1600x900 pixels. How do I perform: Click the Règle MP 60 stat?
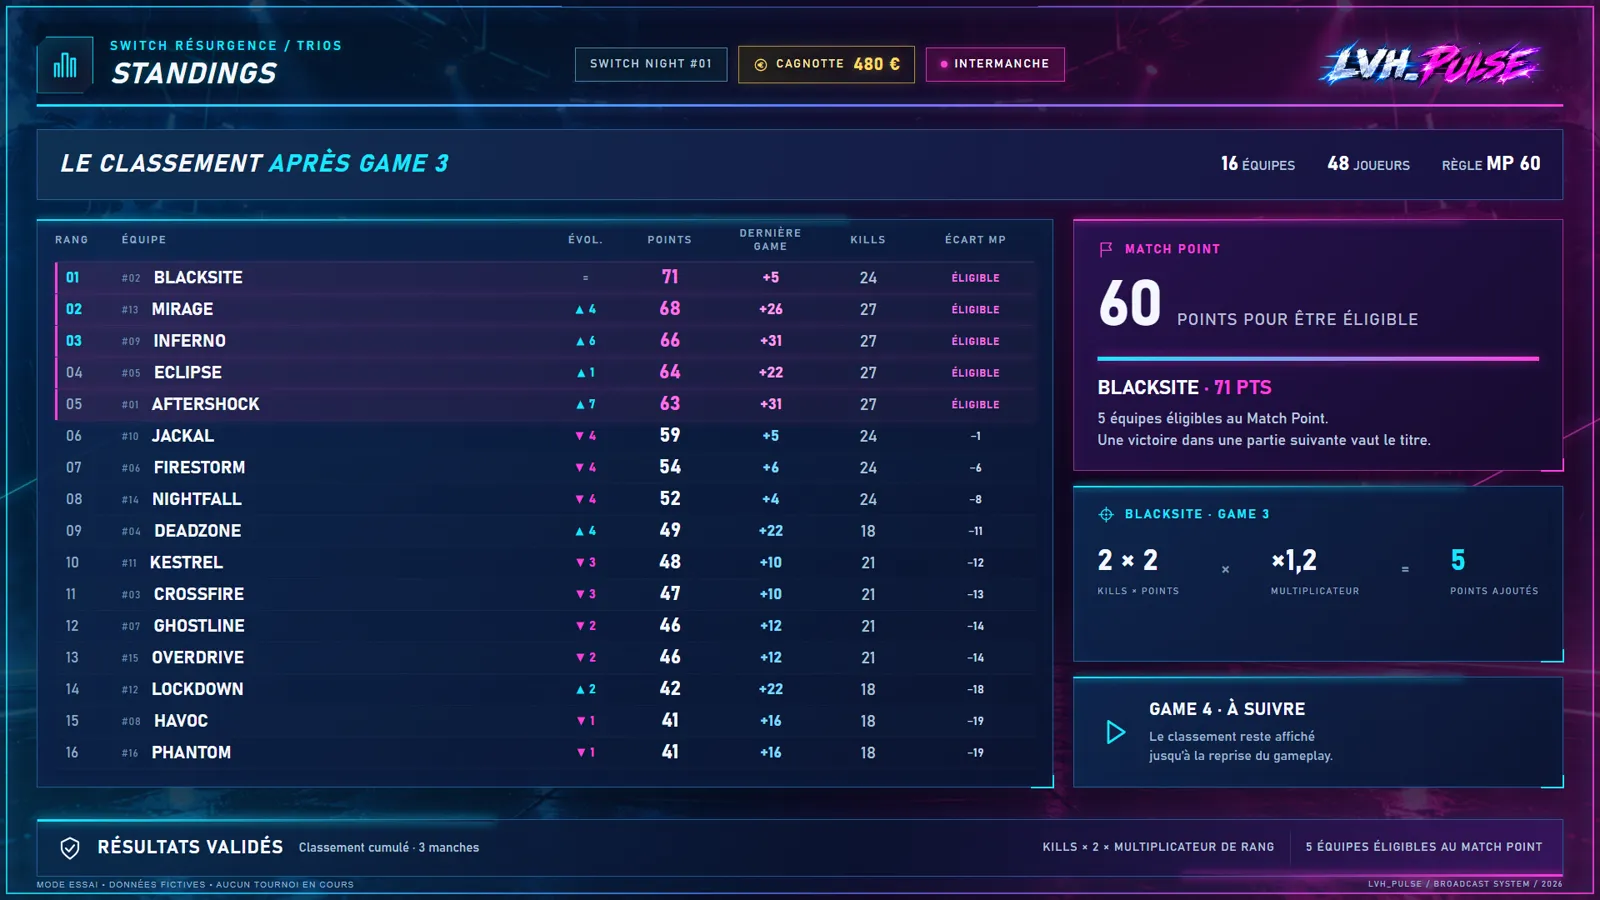[1491, 164]
